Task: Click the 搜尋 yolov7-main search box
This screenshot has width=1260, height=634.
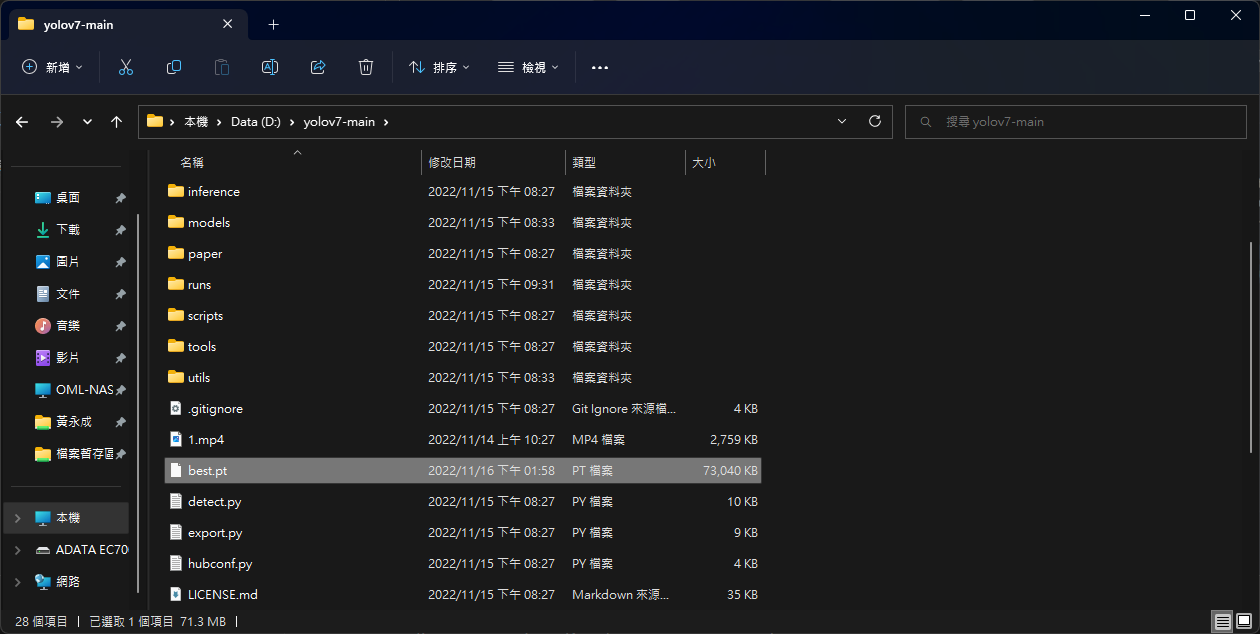Action: click(1076, 121)
